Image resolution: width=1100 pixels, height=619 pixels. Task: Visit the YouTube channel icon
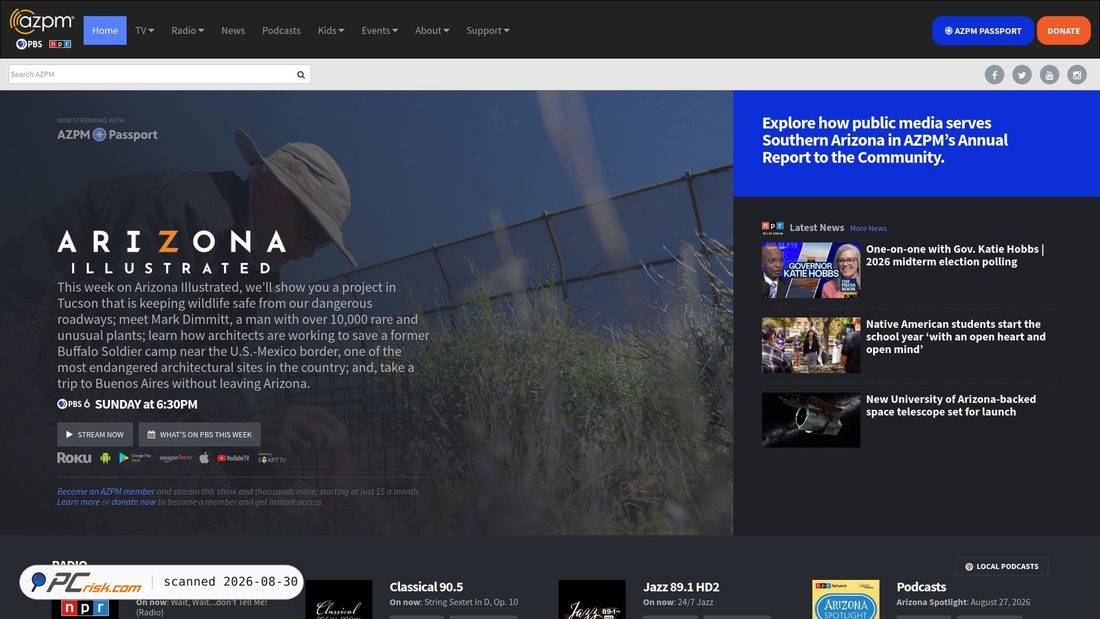pos(1049,74)
